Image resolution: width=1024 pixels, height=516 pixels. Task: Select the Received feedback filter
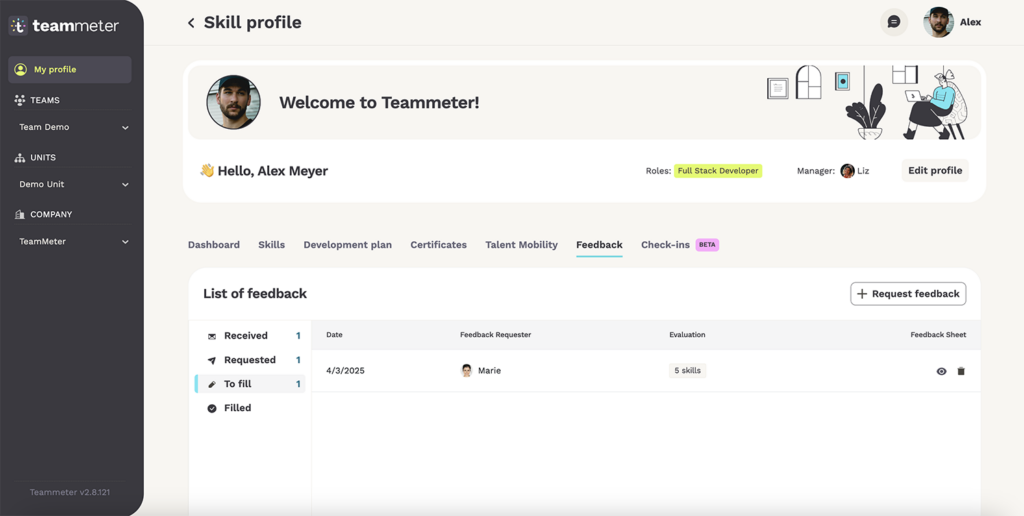(251, 336)
